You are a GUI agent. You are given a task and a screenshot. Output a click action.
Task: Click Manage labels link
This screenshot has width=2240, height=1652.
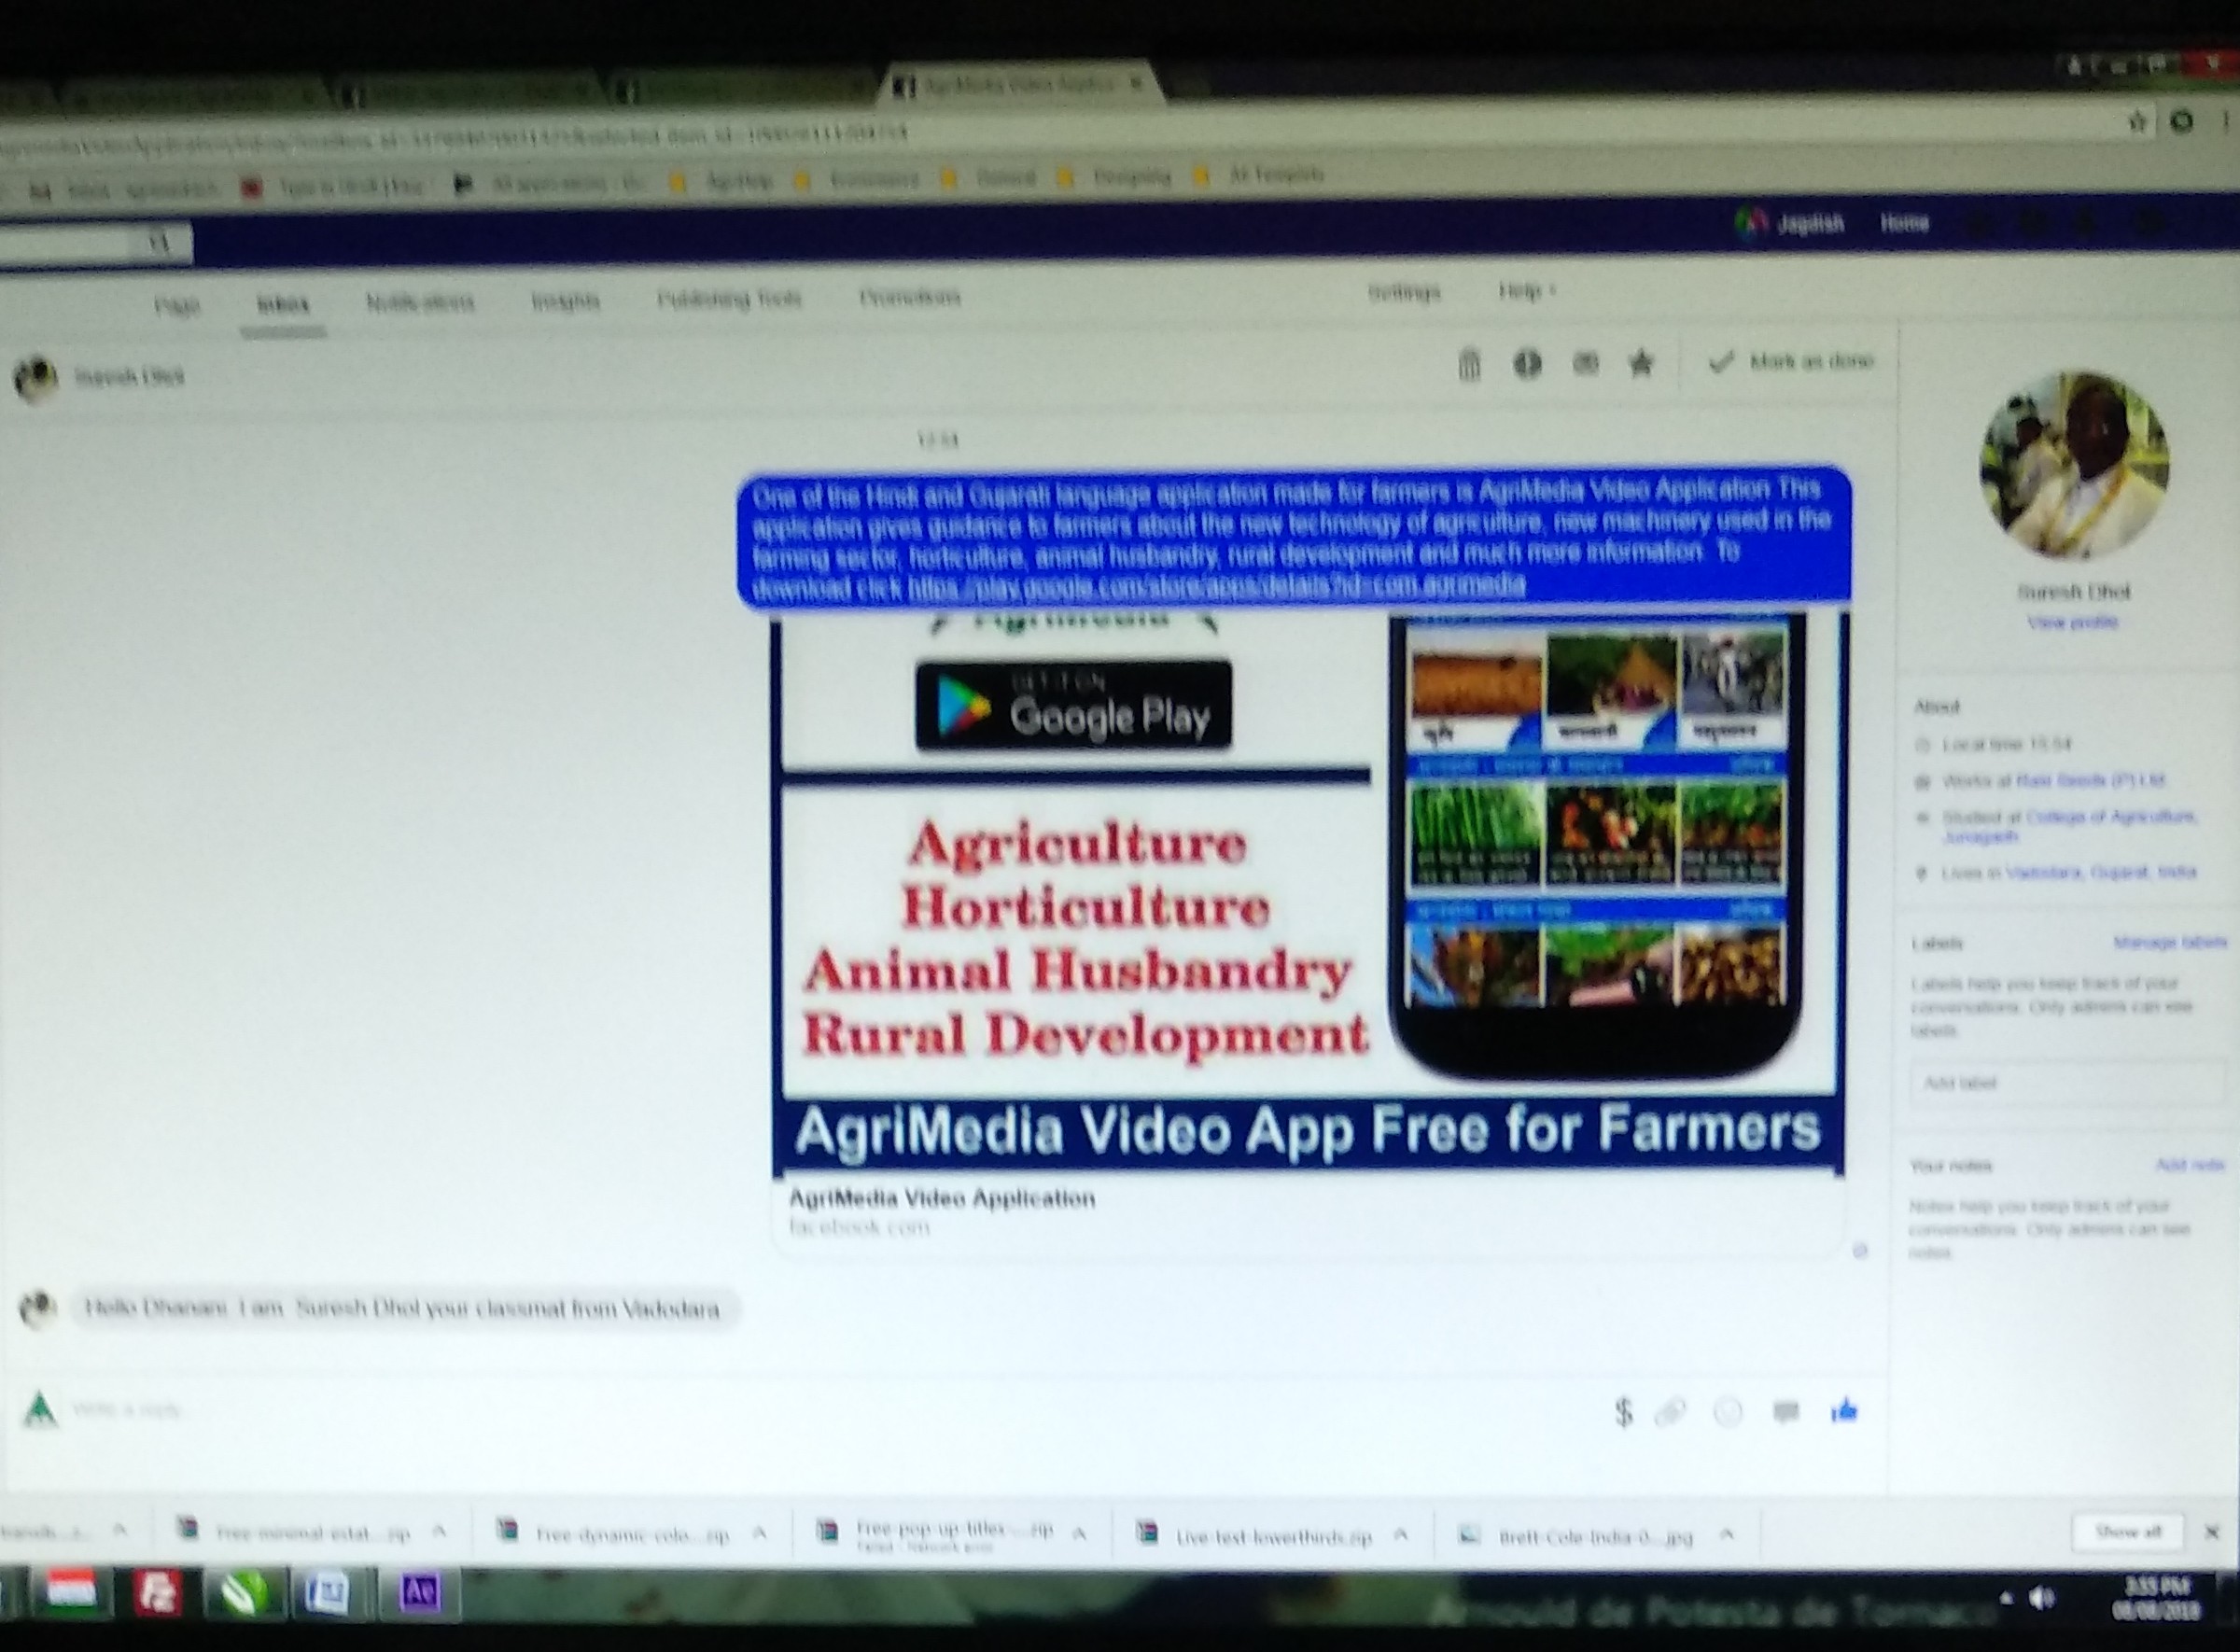(2170, 942)
